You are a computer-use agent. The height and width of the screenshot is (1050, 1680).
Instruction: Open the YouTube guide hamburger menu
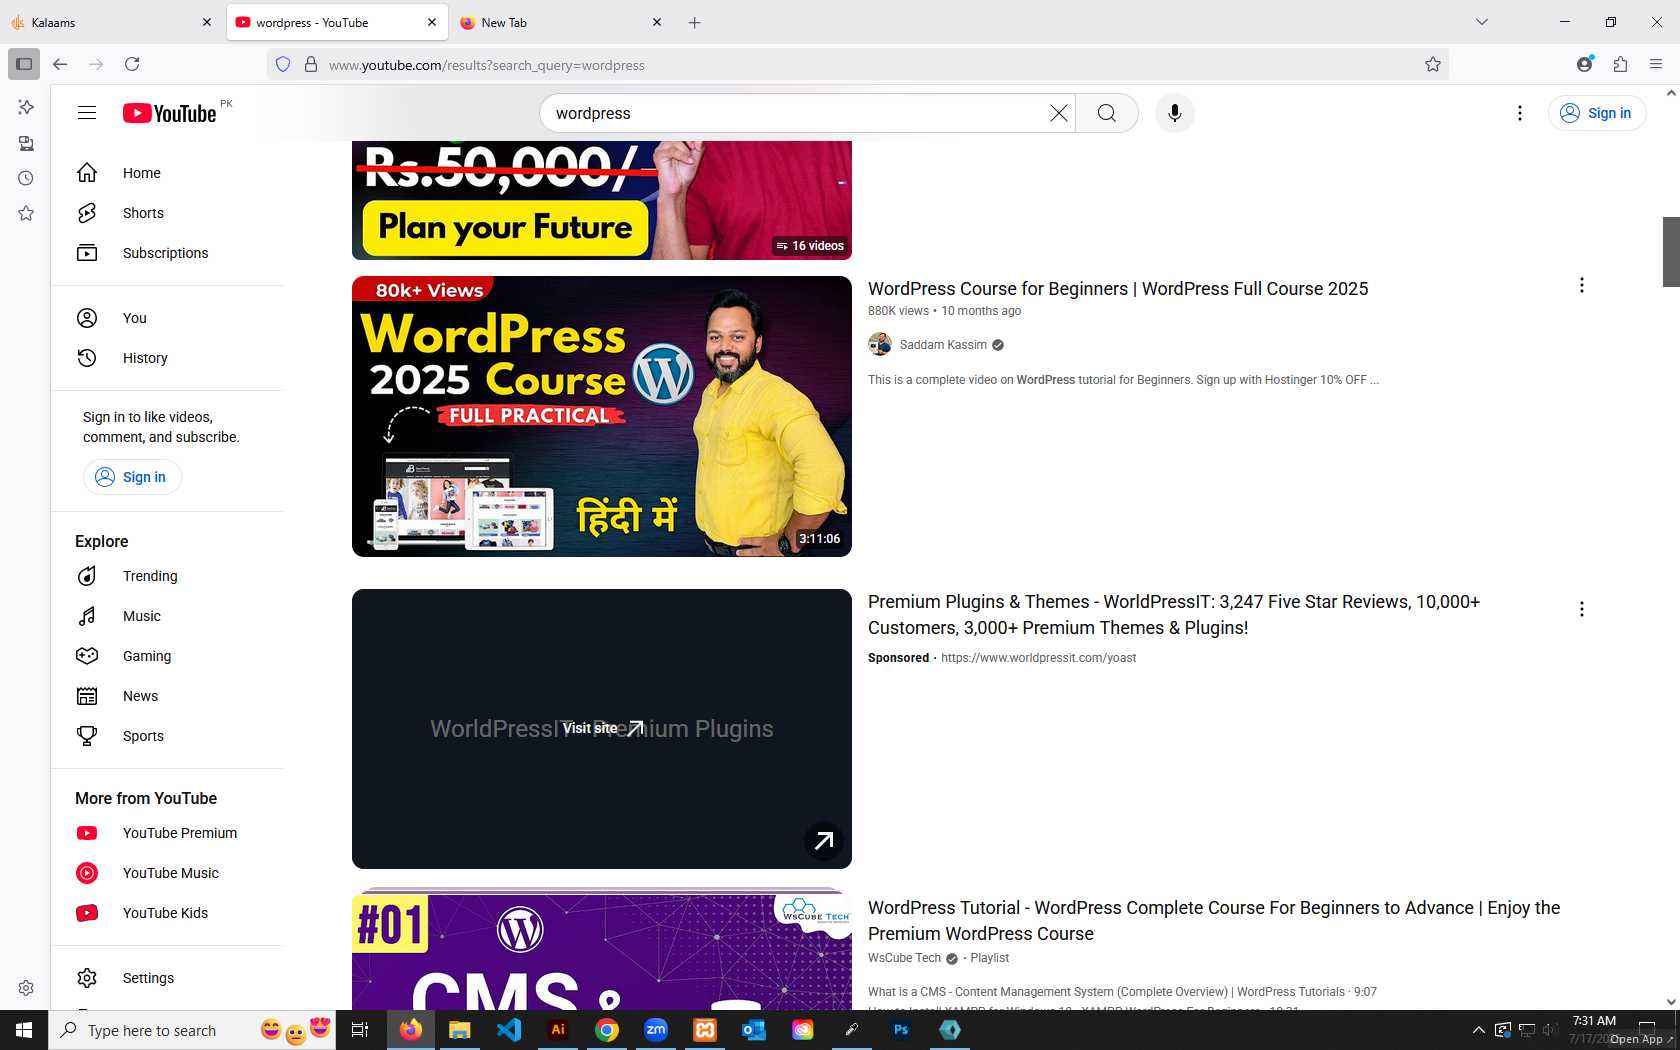87,113
